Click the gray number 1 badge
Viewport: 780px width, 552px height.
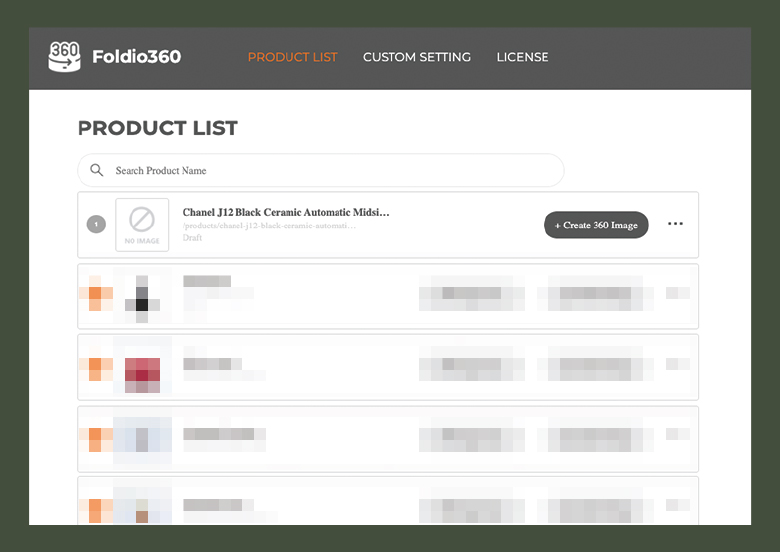[x=97, y=224]
